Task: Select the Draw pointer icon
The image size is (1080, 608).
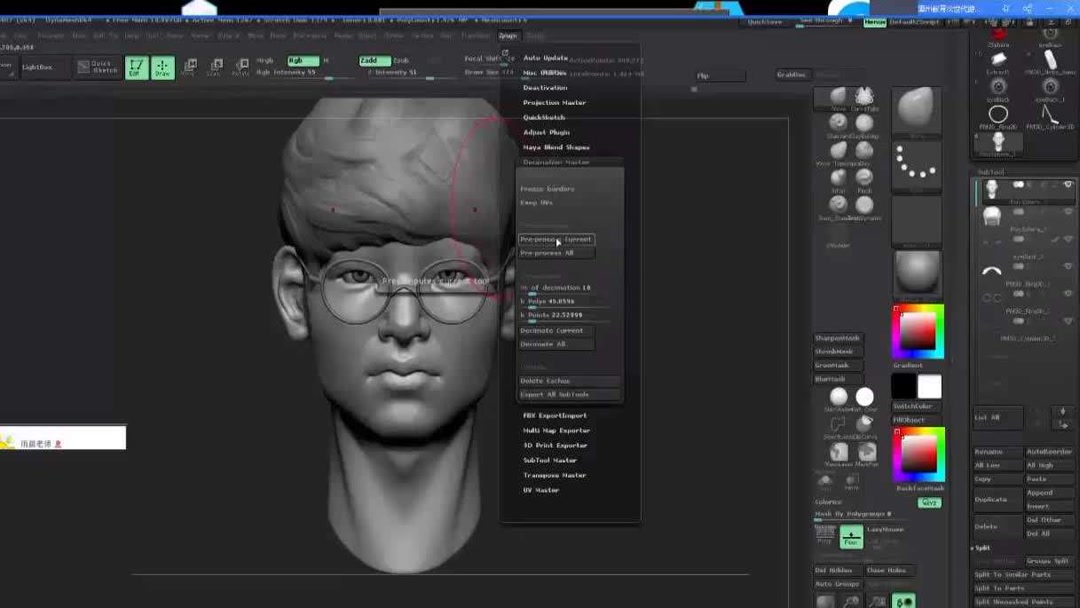Action: point(162,68)
